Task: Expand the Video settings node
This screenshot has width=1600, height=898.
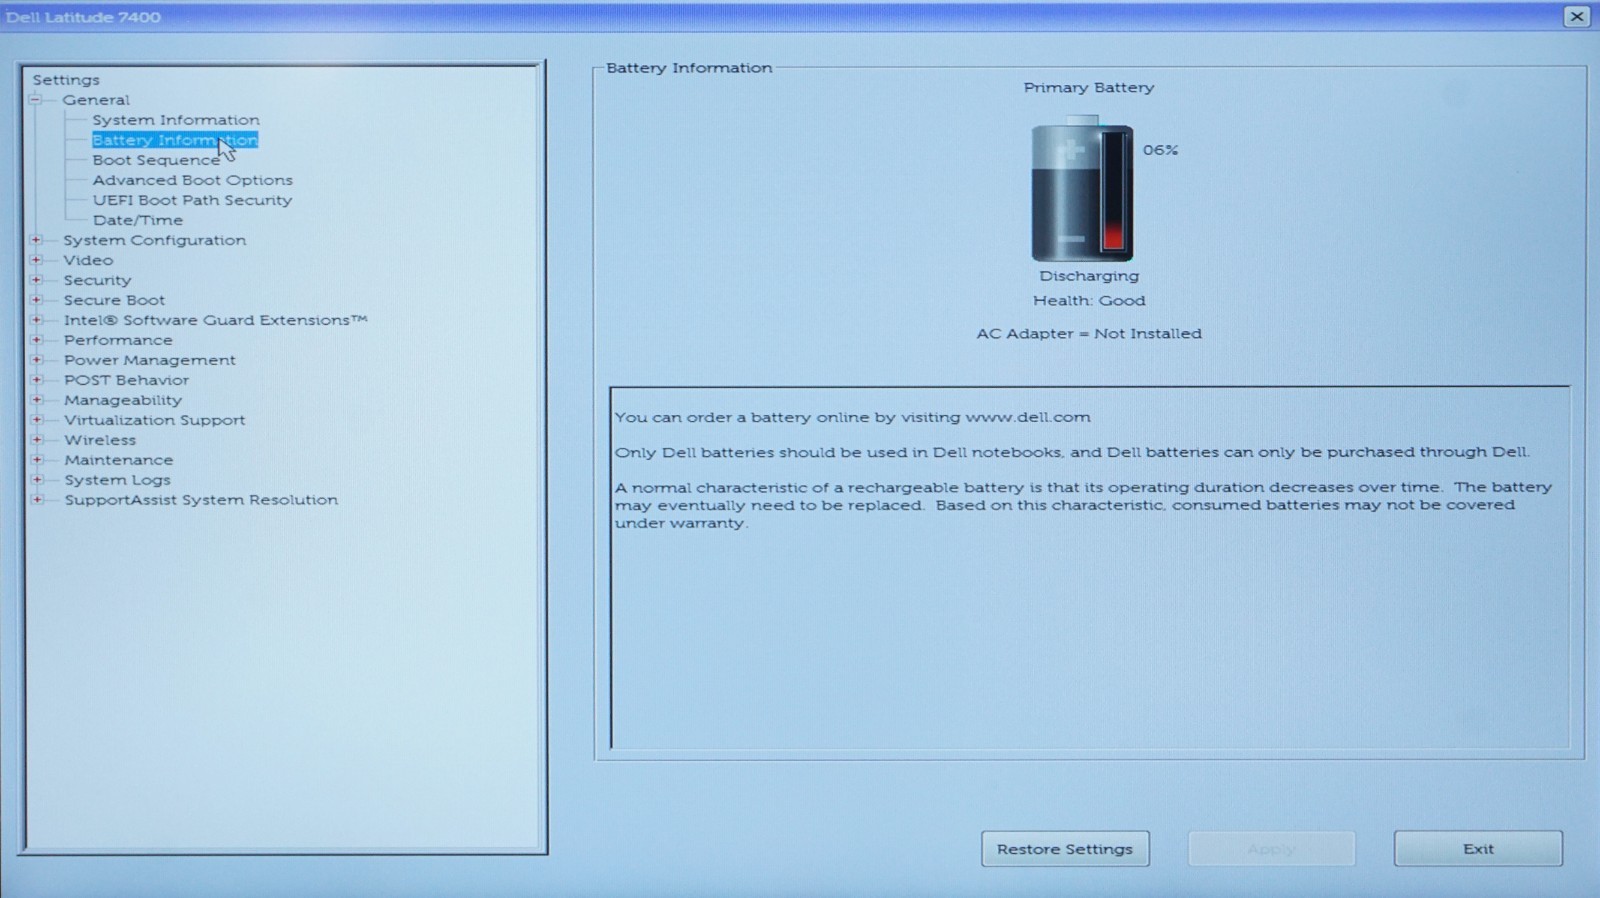Action: (37, 260)
